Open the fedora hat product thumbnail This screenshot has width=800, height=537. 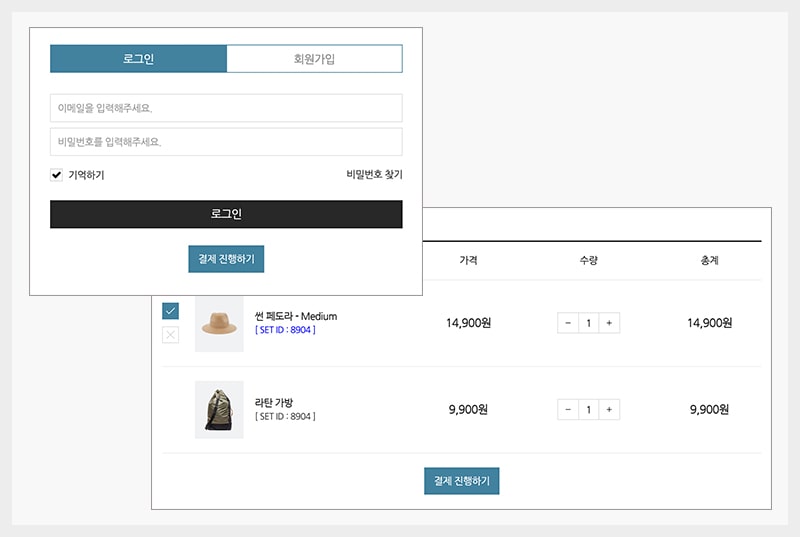pyautogui.click(x=219, y=323)
